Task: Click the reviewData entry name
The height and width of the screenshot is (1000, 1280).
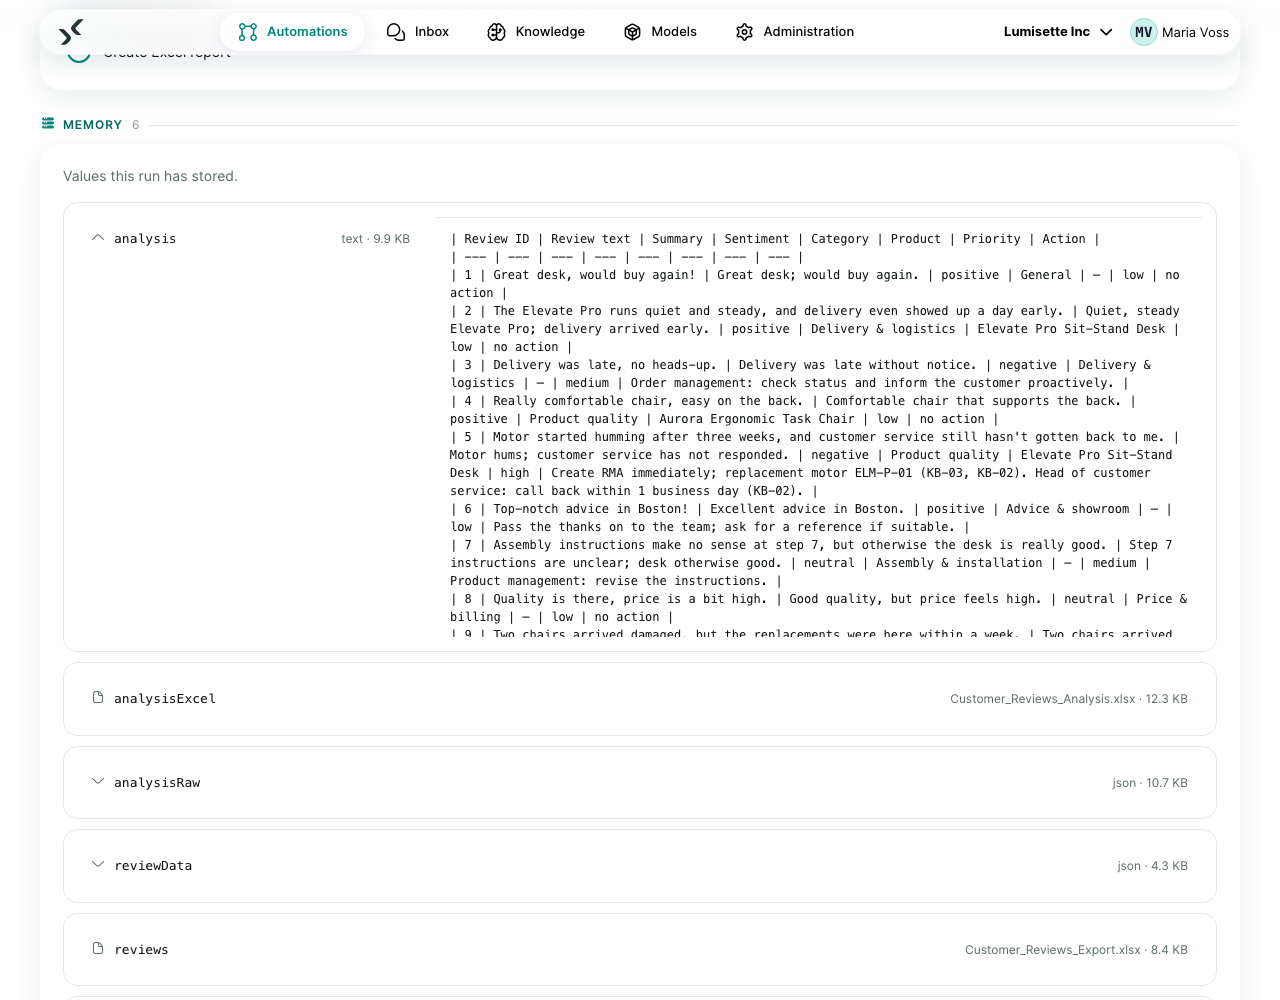Action: (153, 866)
